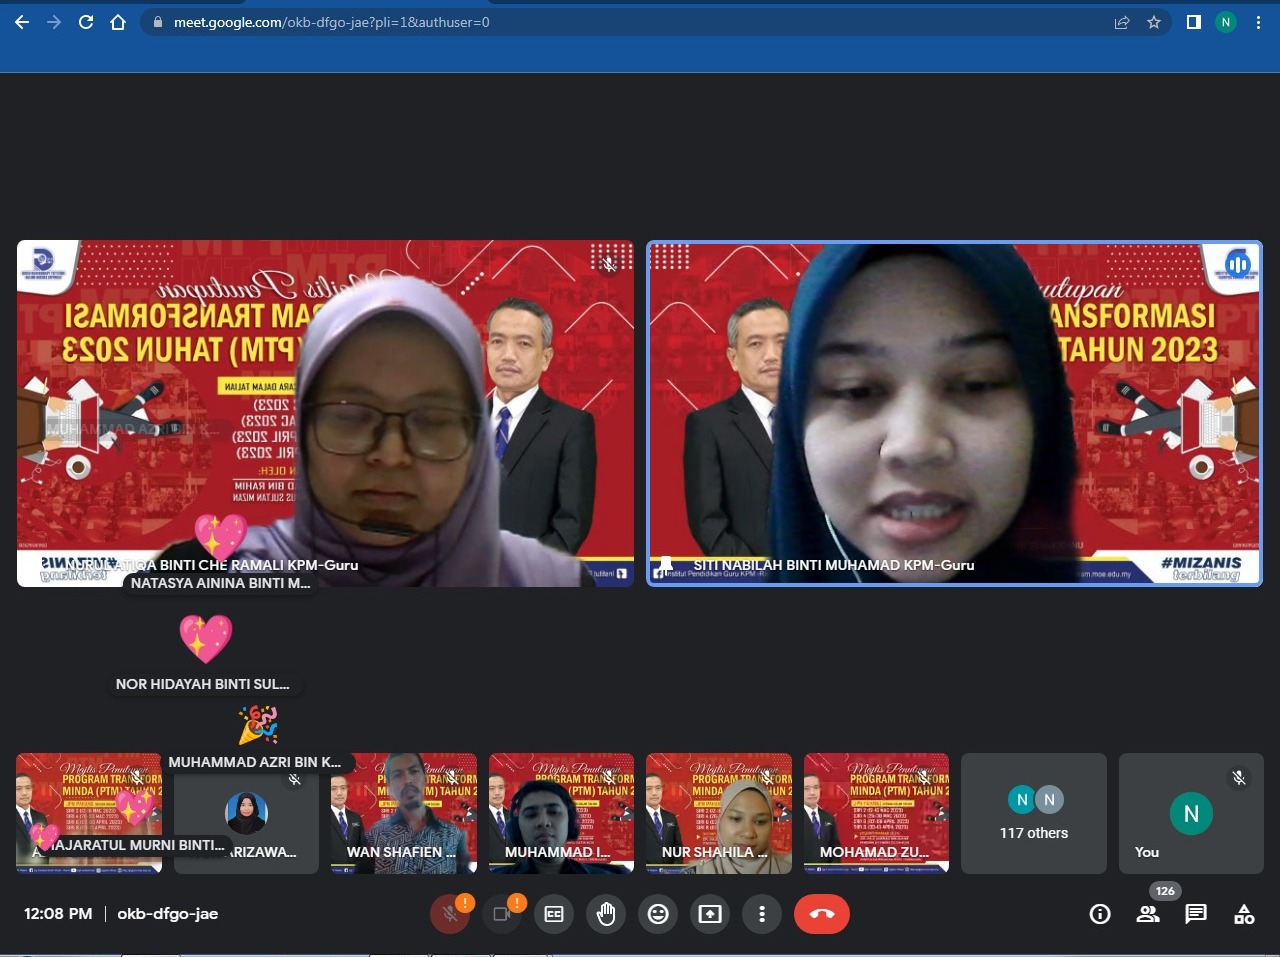Click the NOR HIDAYAH BINTI SUL... reaction label
The width and height of the screenshot is (1280, 957).
pos(203,684)
